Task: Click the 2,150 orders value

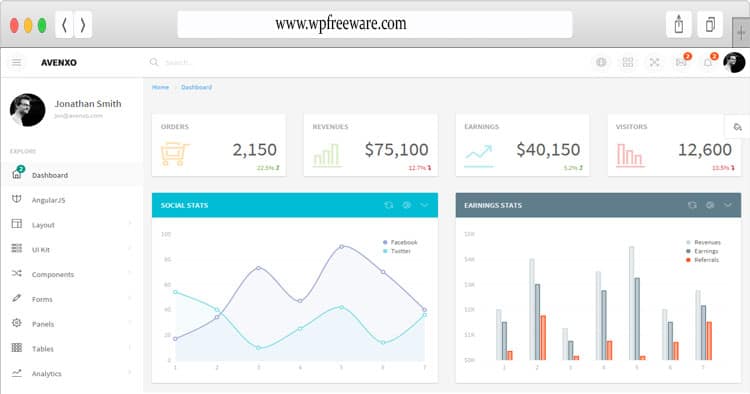Action: (254, 150)
